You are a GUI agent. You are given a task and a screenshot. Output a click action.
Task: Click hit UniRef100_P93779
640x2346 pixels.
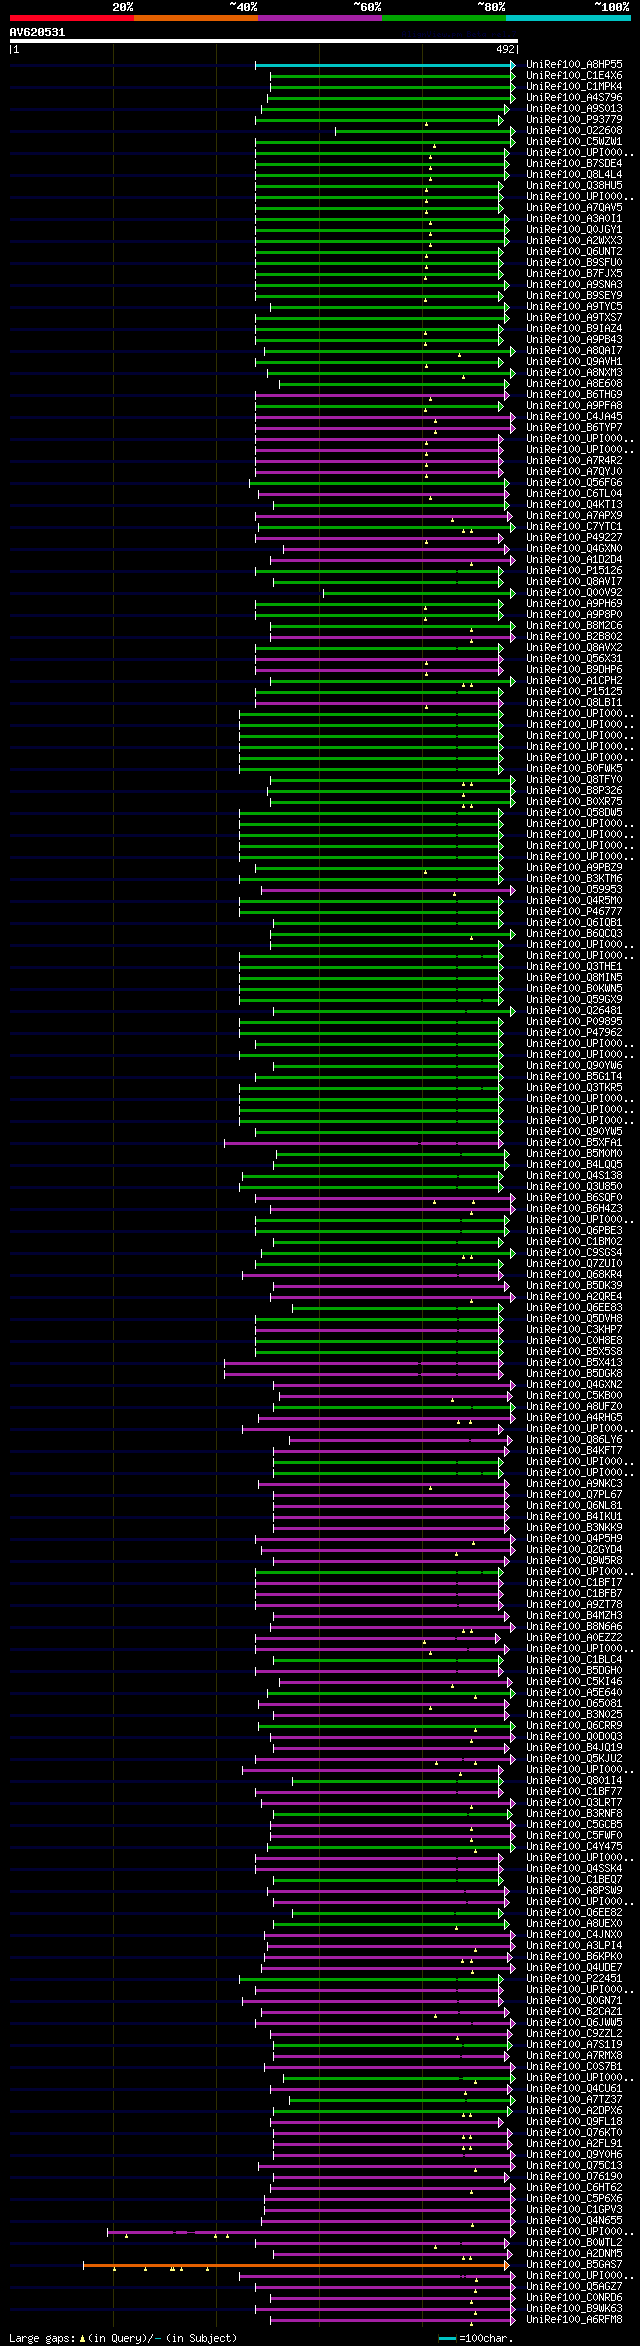[574, 120]
